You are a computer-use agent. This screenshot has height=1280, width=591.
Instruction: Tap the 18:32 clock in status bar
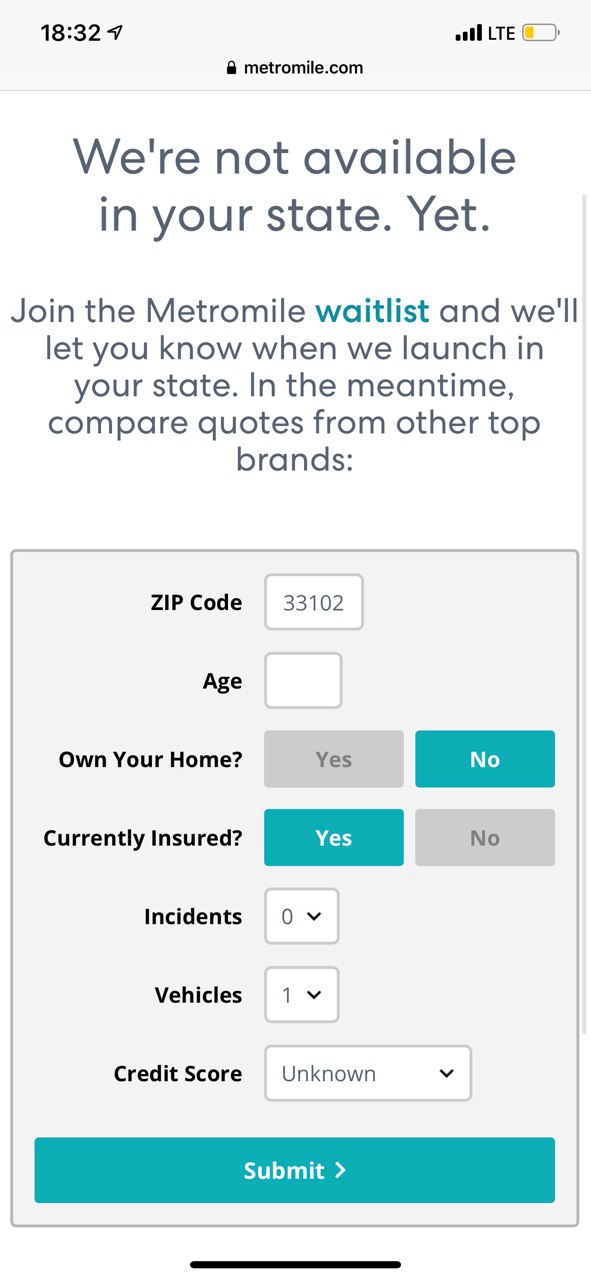click(x=71, y=33)
